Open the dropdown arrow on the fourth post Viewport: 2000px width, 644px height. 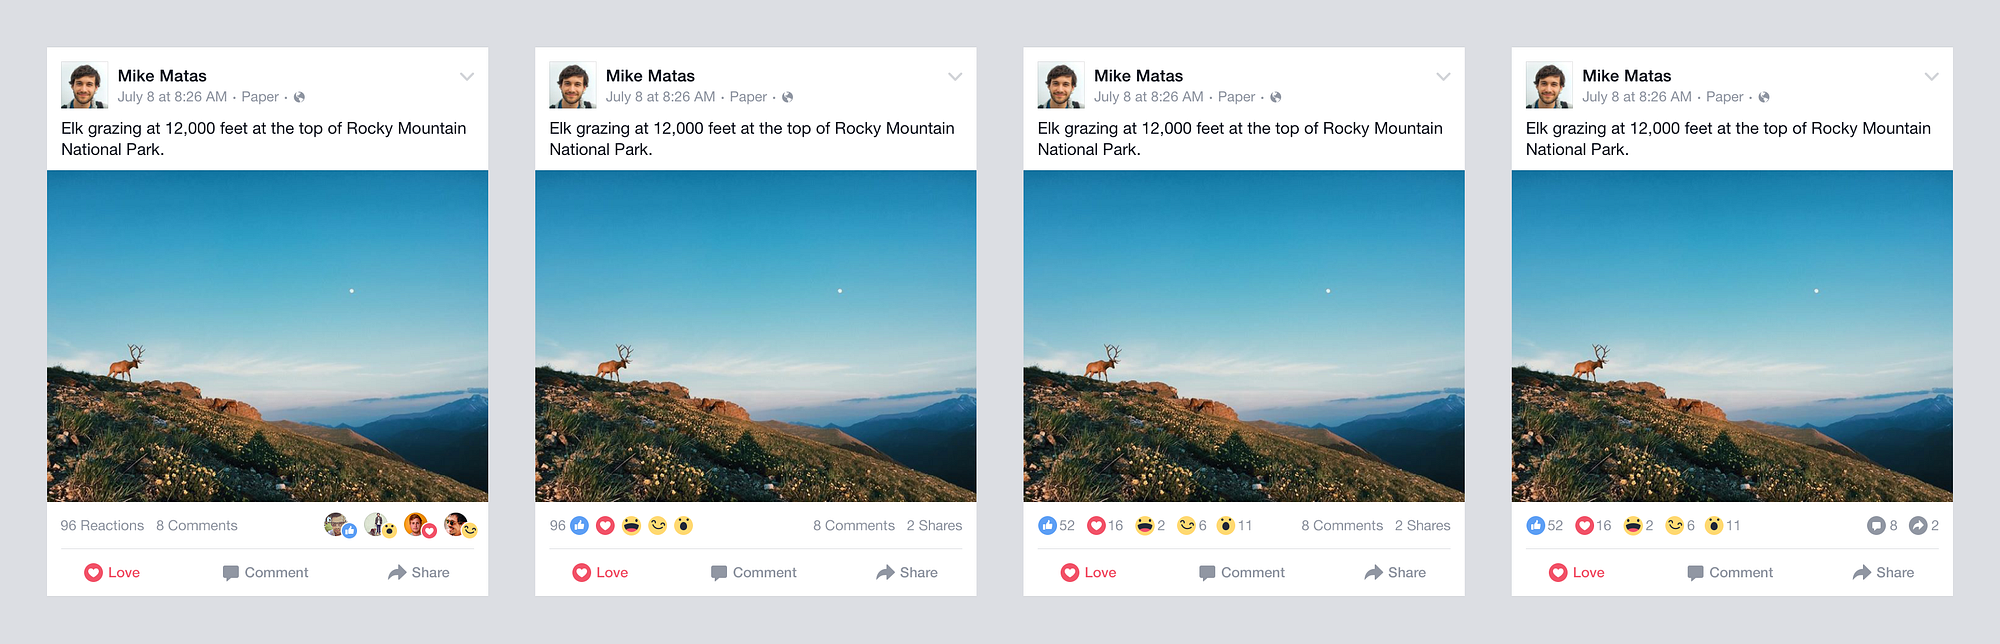click(1931, 76)
